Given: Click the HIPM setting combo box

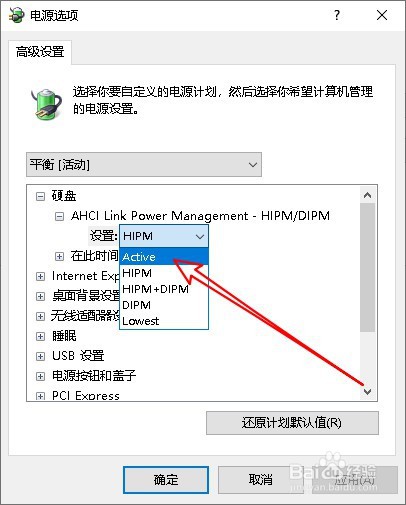Looking at the screenshot, I should click(x=164, y=236).
